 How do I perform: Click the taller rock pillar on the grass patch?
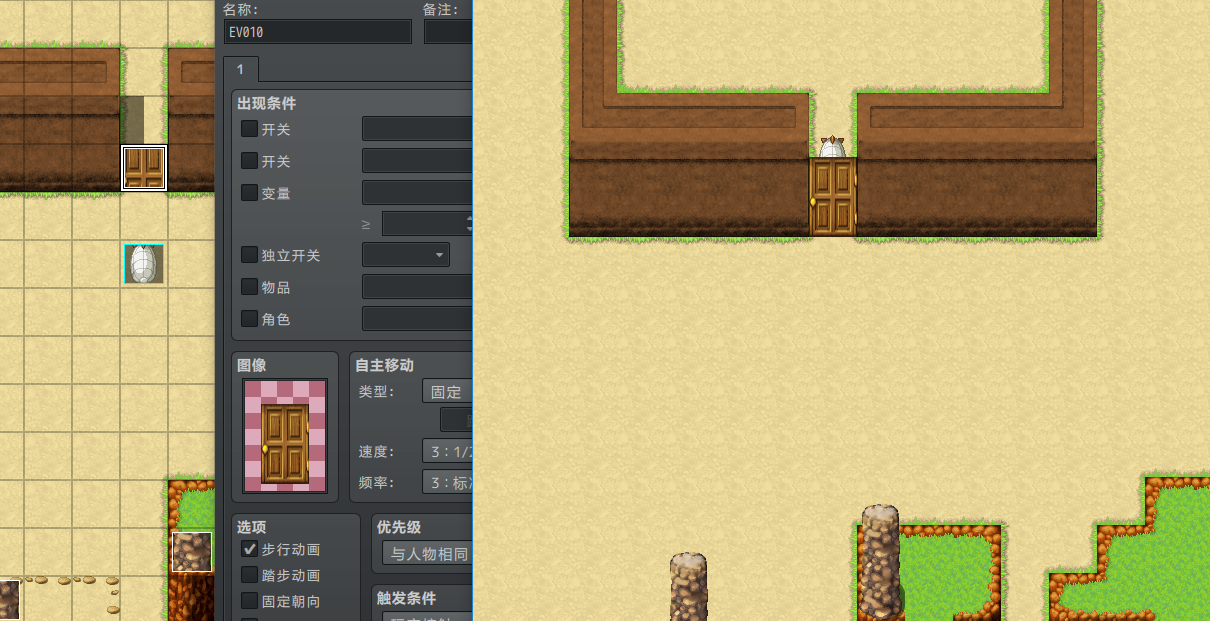(879, 561)
